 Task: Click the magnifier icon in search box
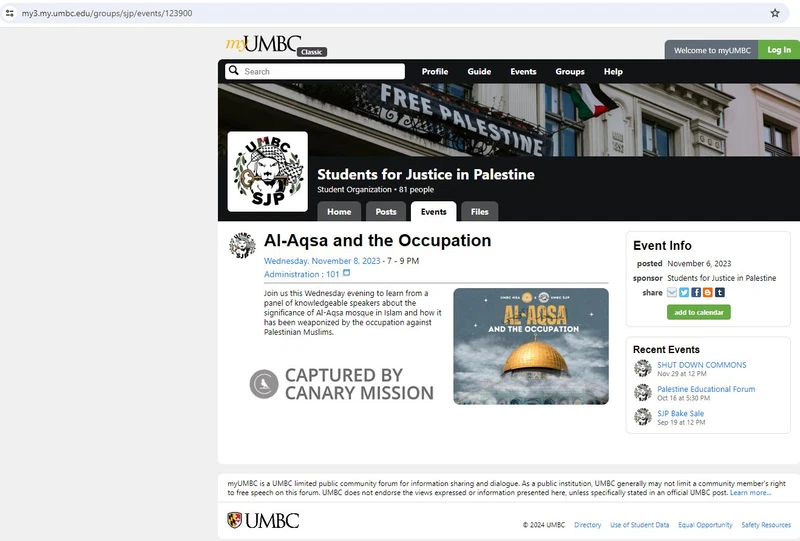click(233, 72)
